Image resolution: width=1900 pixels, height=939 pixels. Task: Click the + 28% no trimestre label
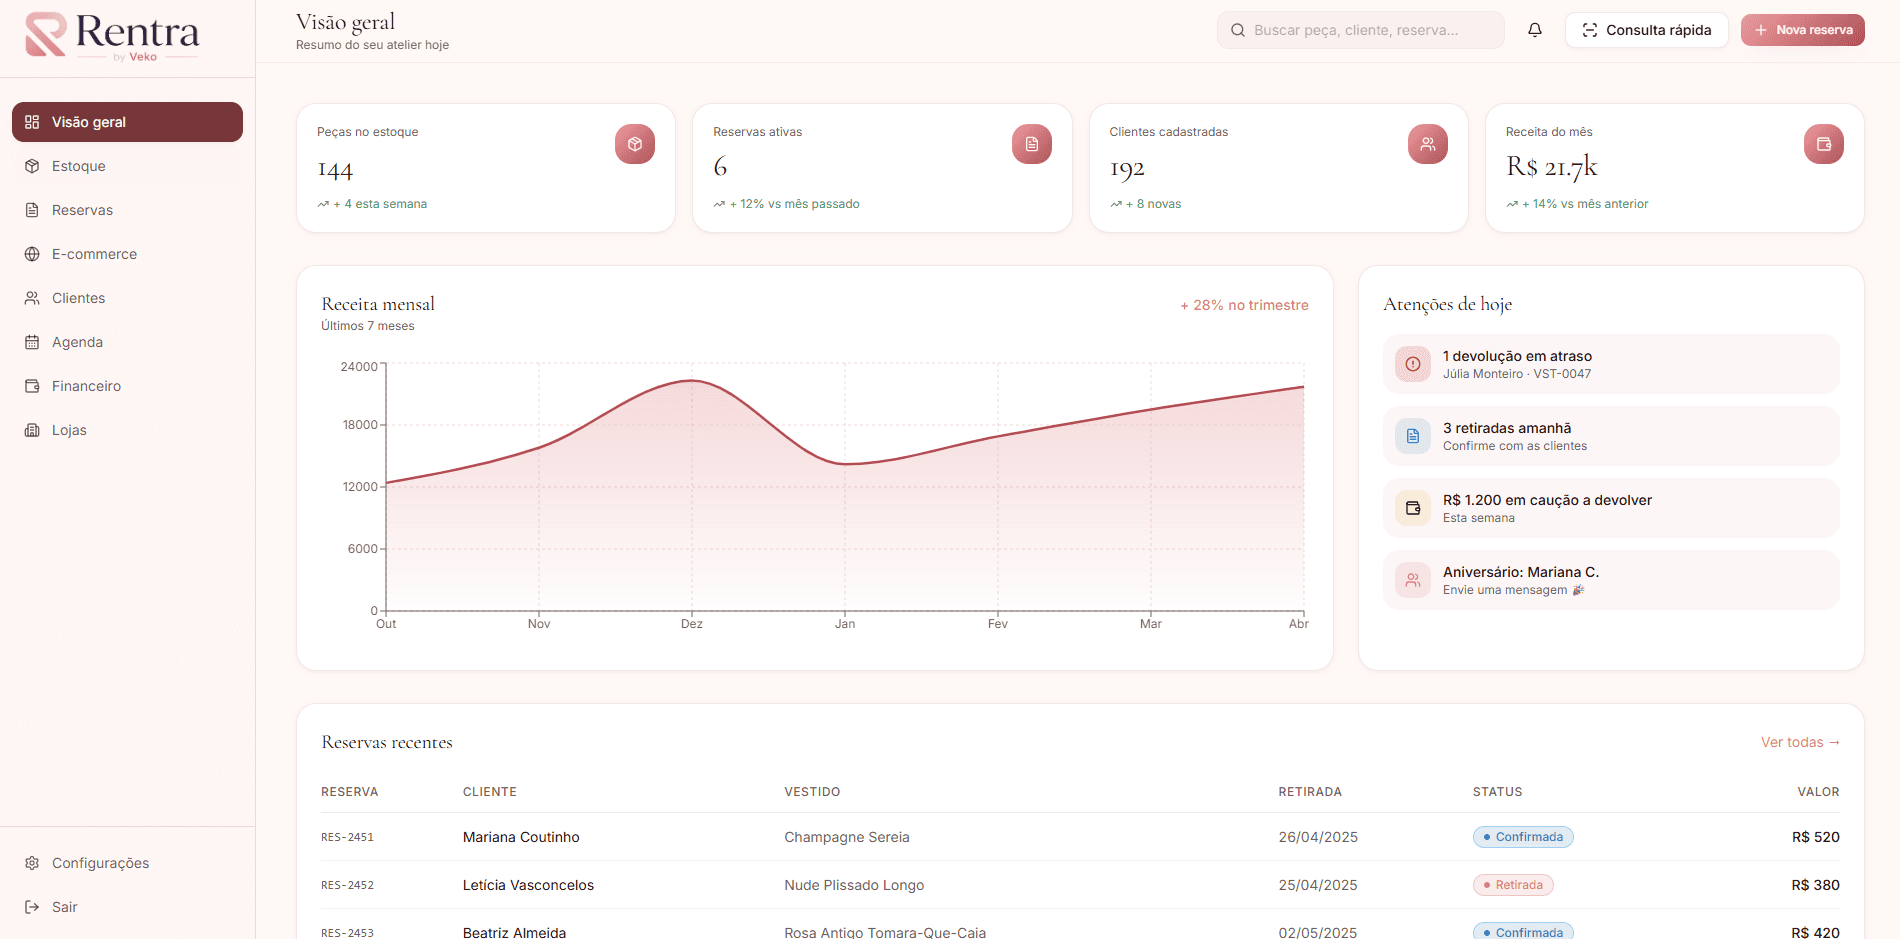(1244, 305)
